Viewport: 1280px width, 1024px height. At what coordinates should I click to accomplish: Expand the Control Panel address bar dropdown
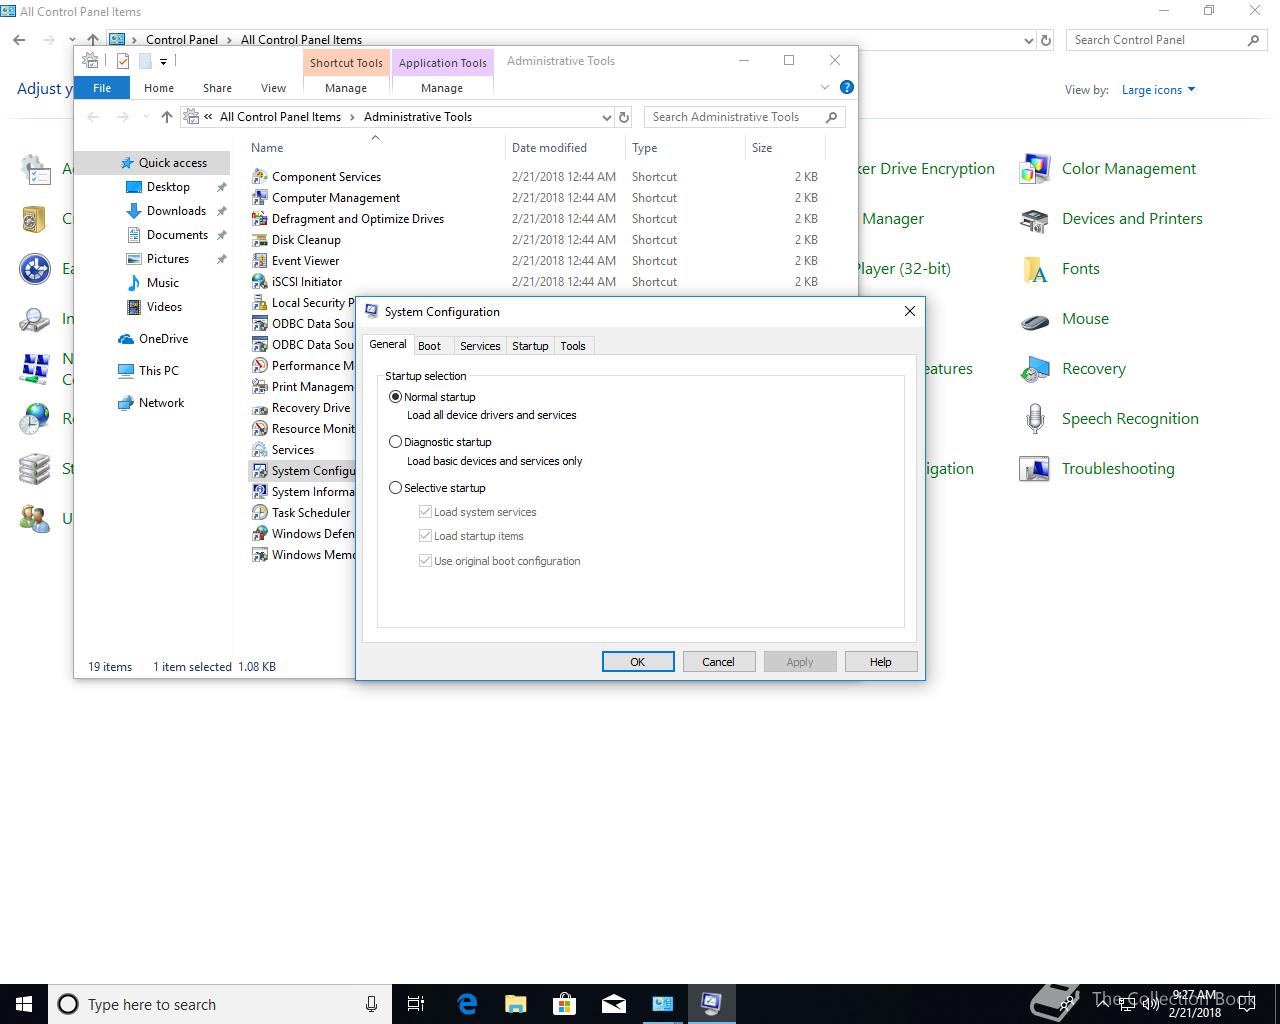click(x=1029, y=40)
